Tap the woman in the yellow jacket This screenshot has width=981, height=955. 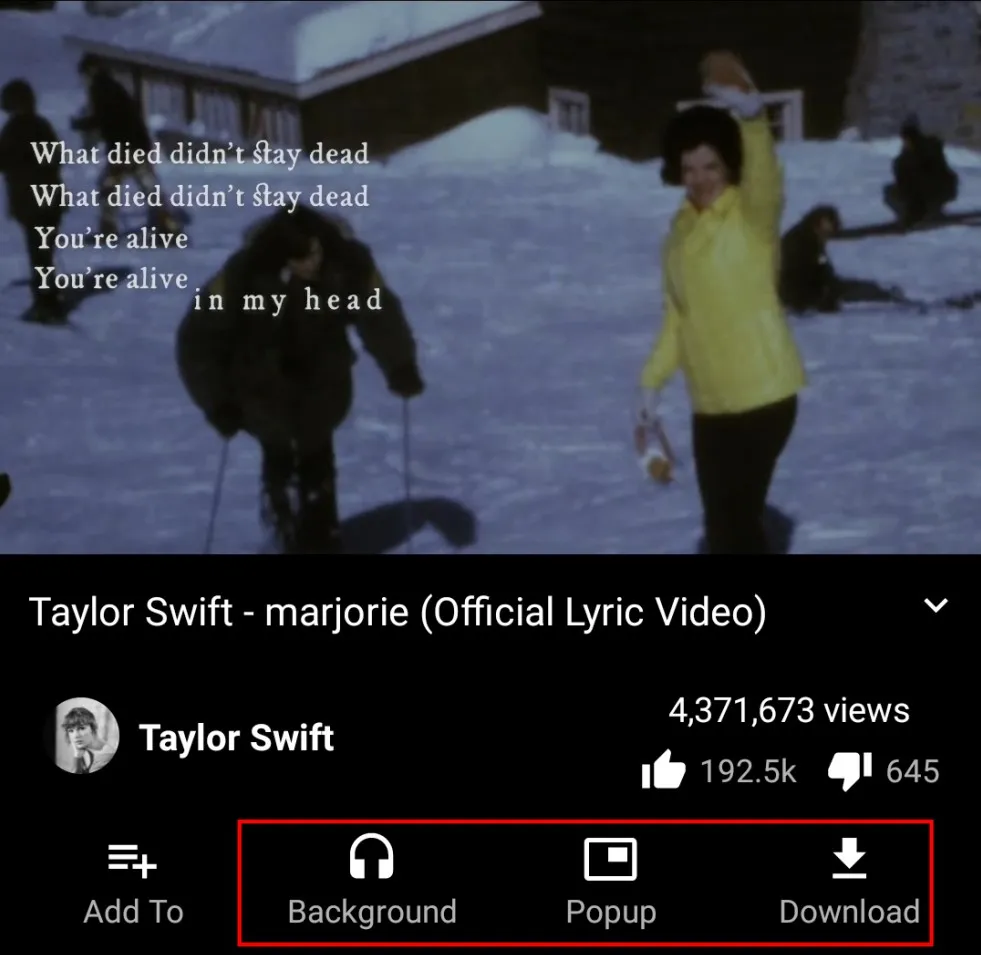pos(722,300)
